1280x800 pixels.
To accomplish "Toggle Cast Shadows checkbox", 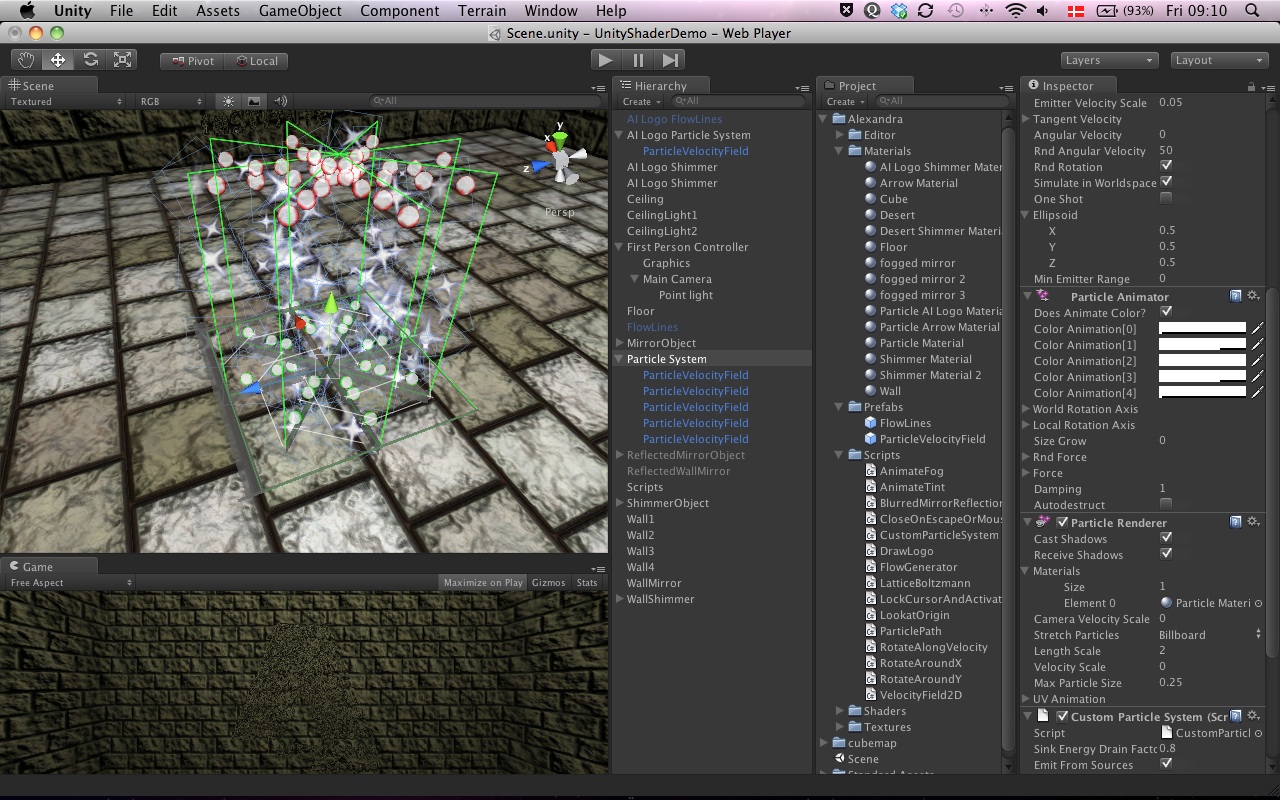I will tap(1166, 538).
